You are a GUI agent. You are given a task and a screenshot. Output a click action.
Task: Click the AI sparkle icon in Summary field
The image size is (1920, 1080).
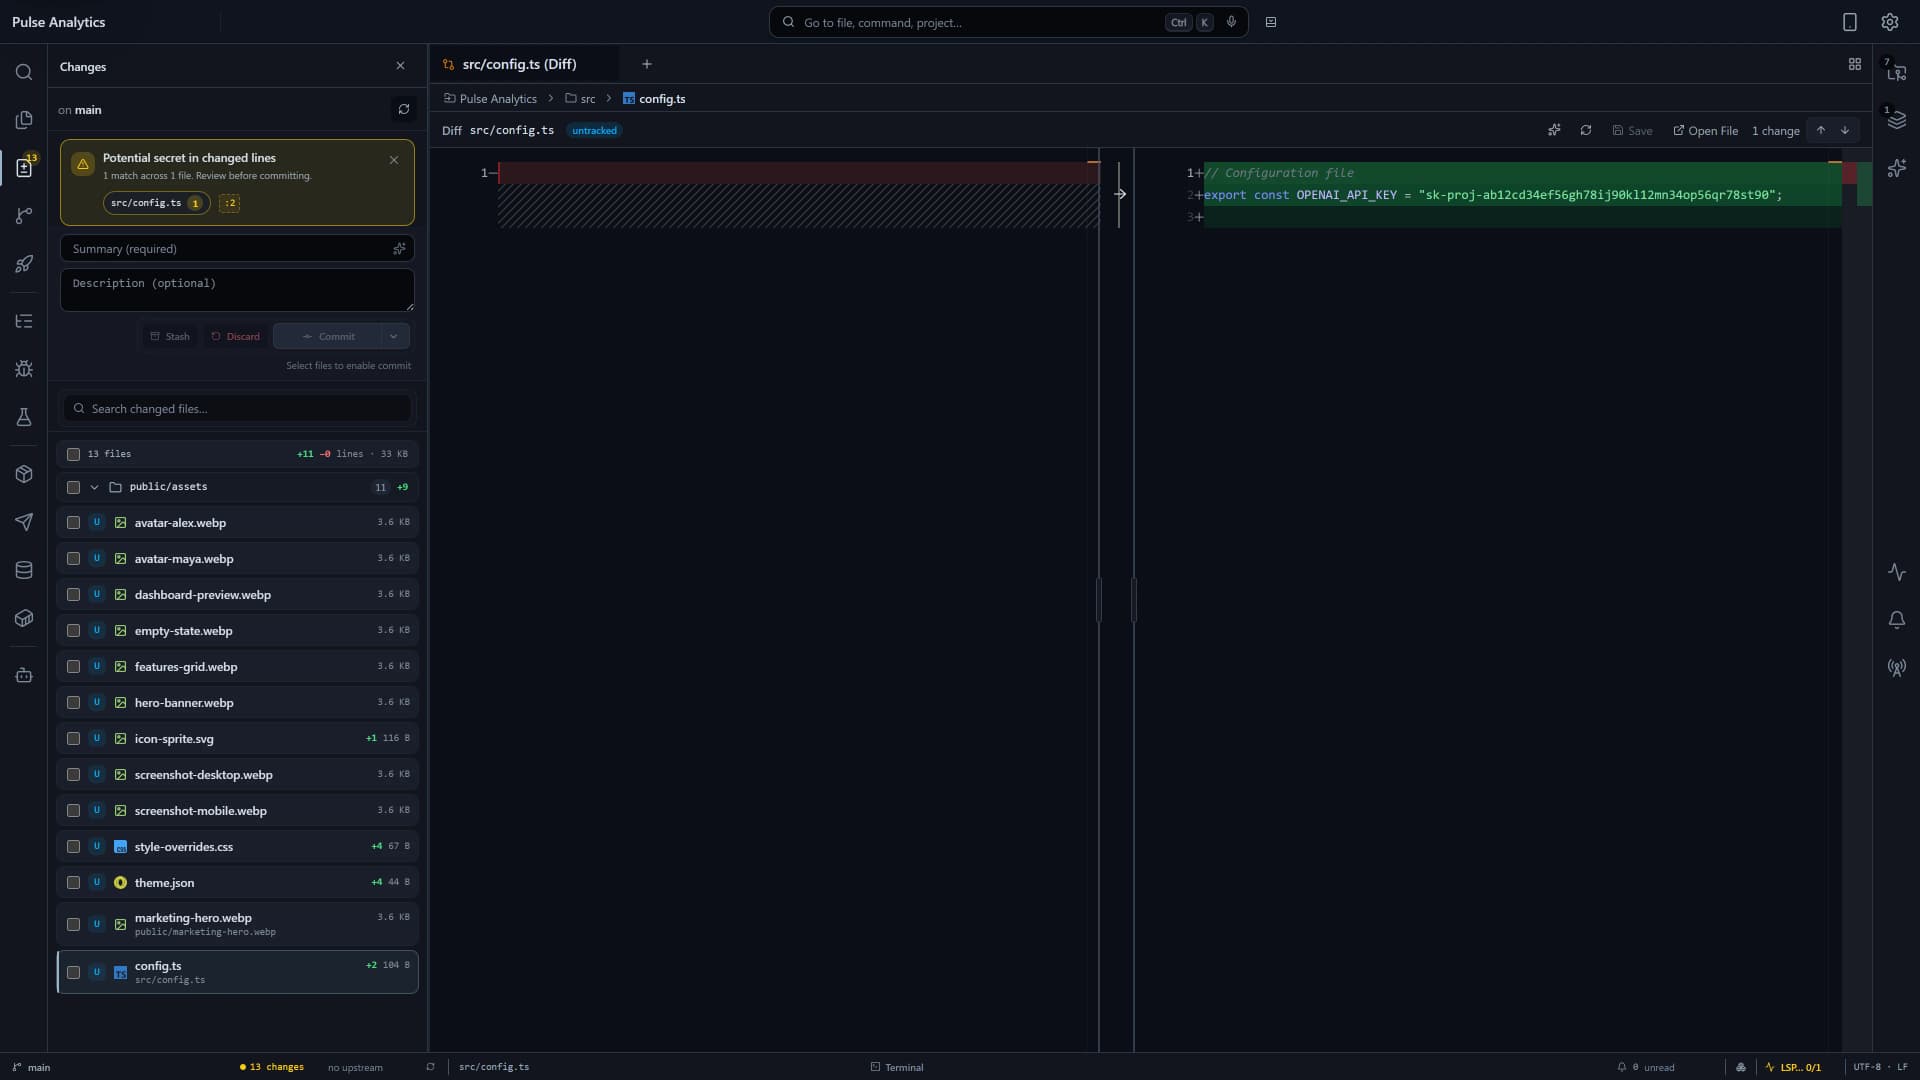coord(399,249)
